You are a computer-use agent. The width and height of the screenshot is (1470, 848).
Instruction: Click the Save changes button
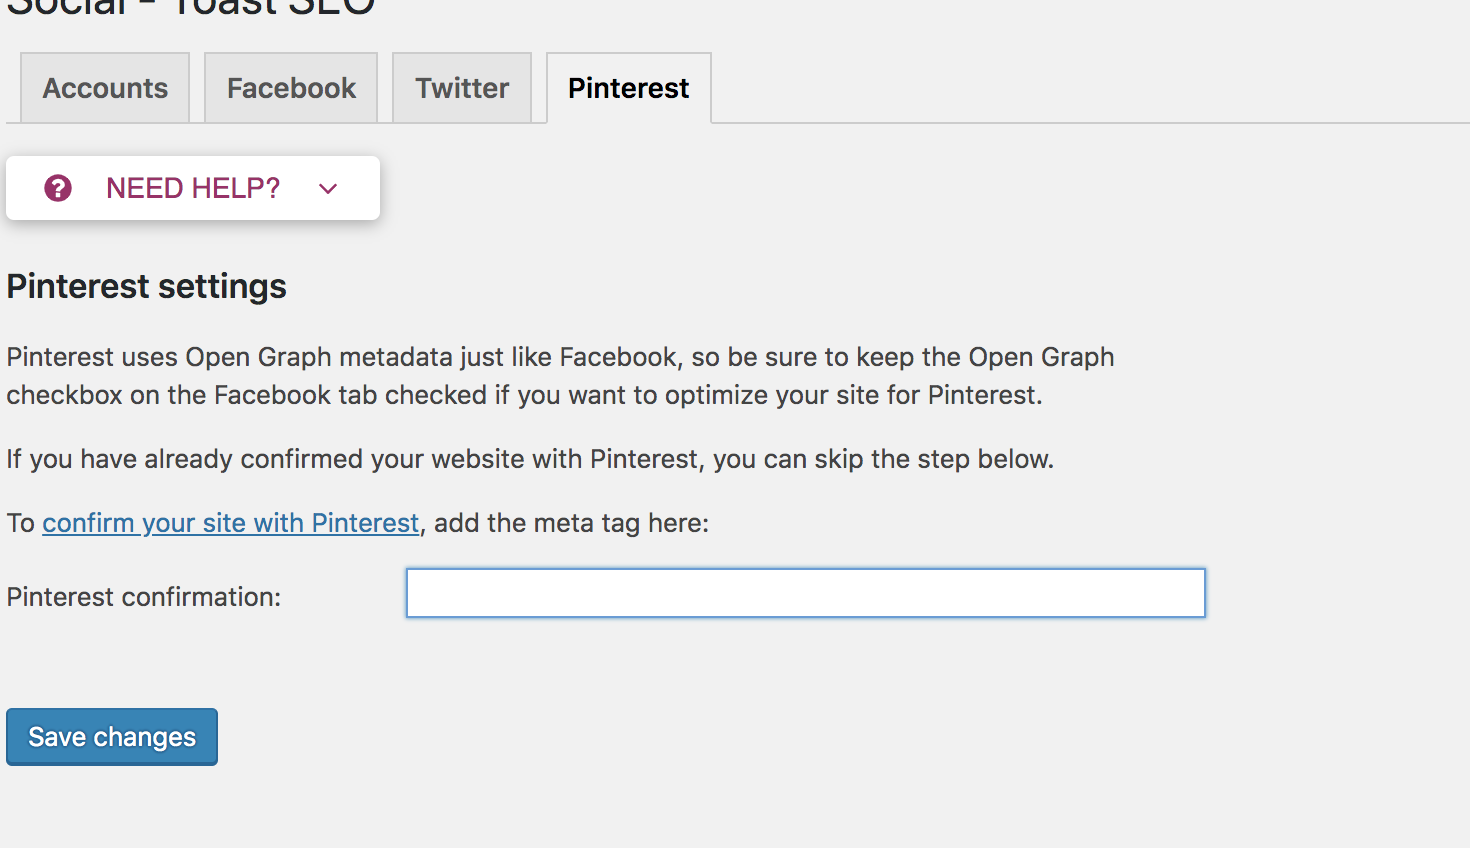(112, 737)
